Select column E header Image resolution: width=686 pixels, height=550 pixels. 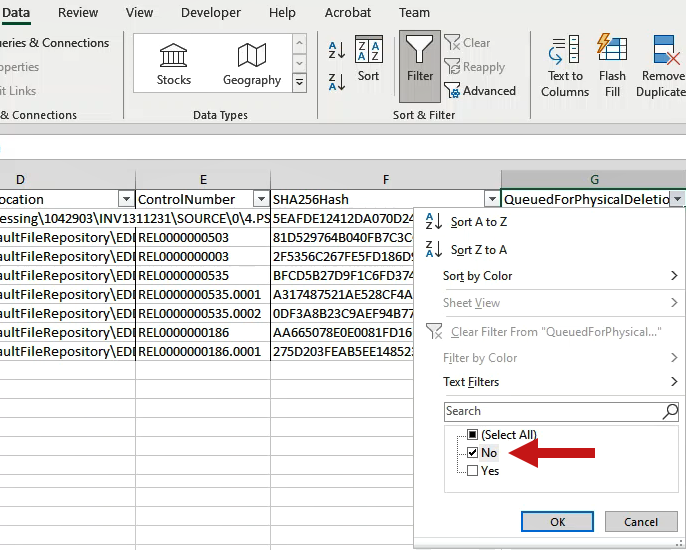coord(203,179)
